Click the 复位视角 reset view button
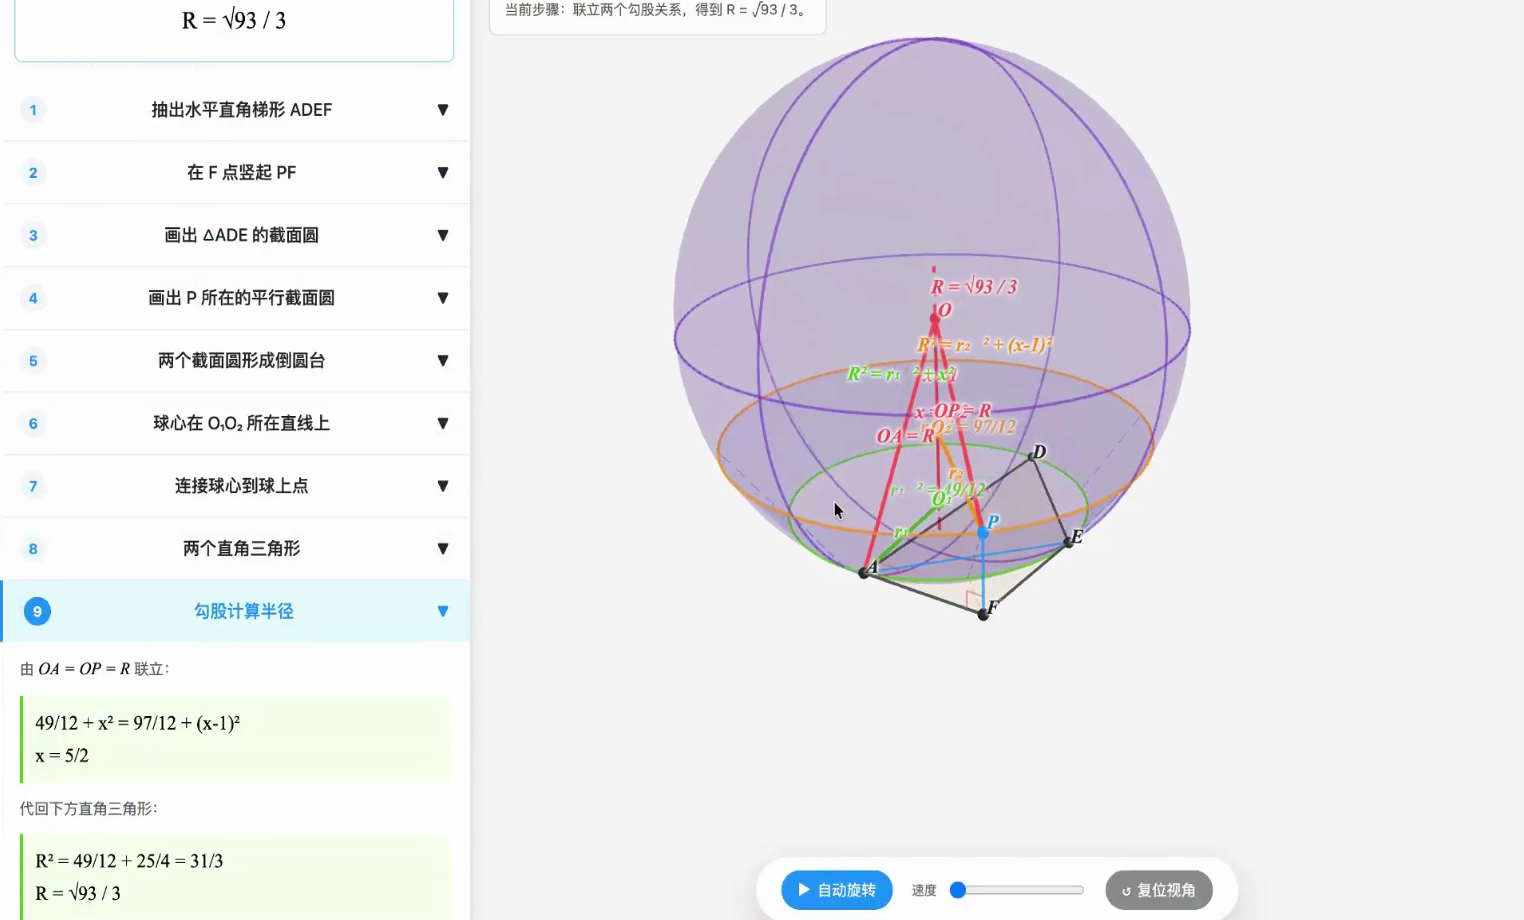Screen dimensions: 1524x920 (1159, 890)
